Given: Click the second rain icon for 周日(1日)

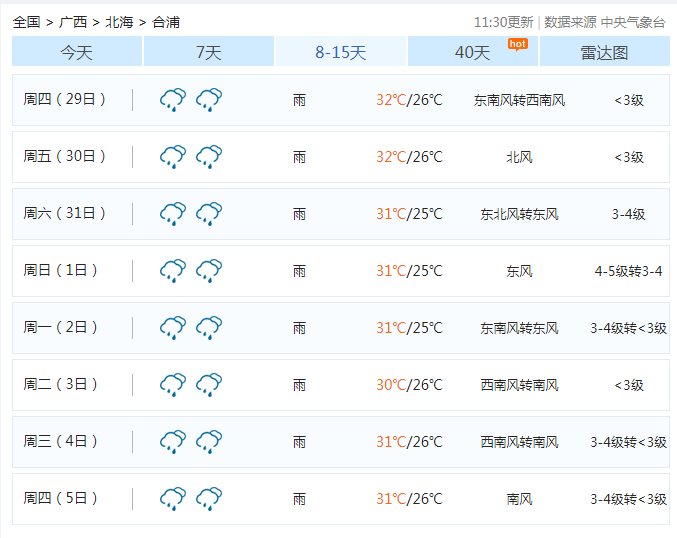Looking at the screenshot, I should coord(209,271).
